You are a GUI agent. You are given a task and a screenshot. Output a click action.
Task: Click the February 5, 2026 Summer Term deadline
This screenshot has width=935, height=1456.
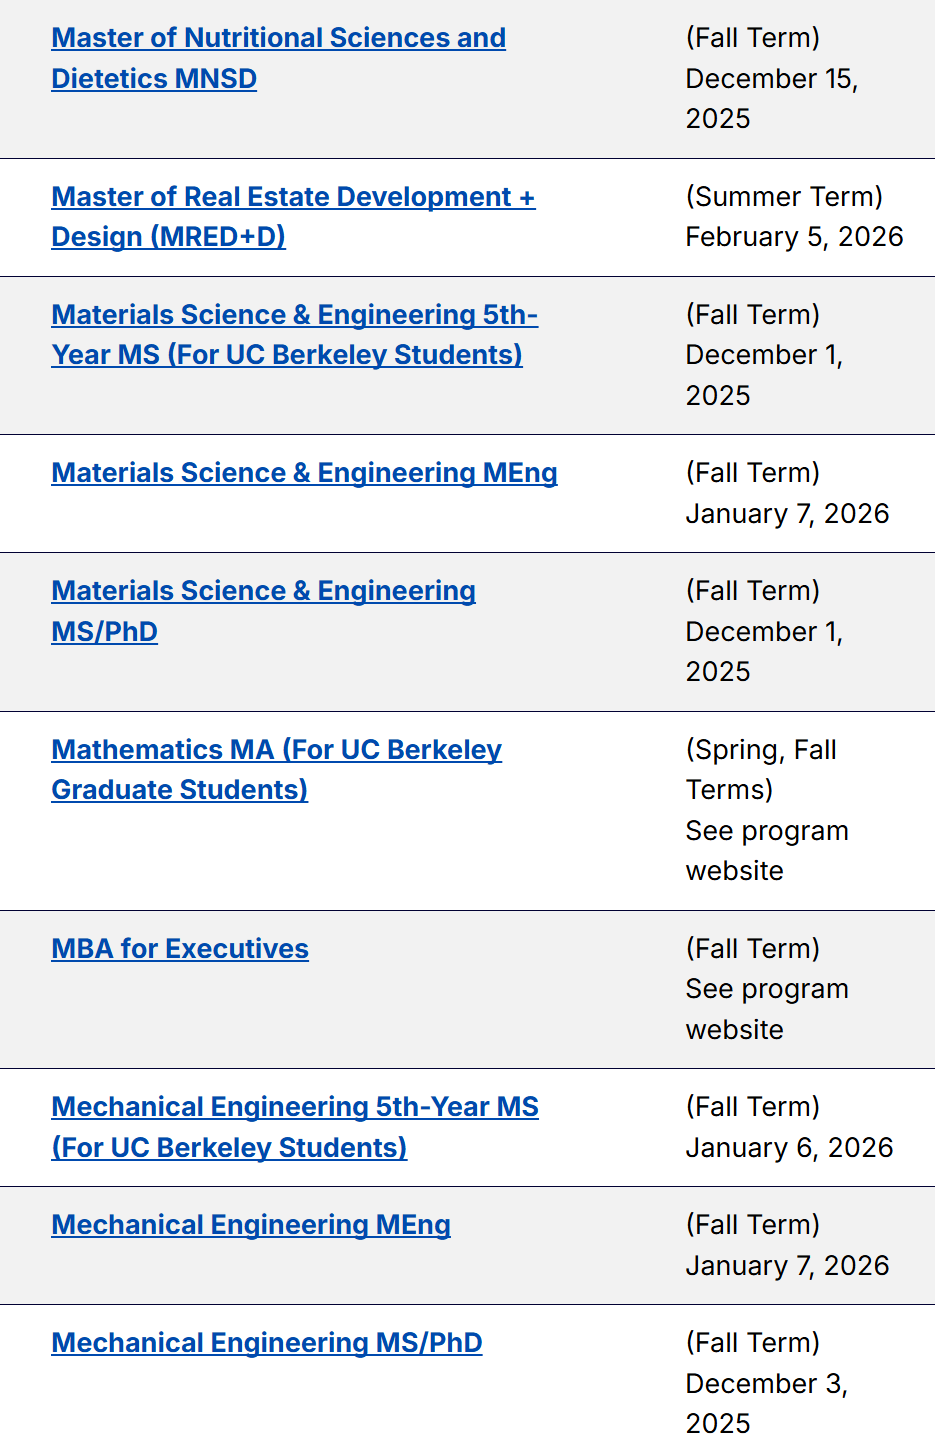point(794,237)
